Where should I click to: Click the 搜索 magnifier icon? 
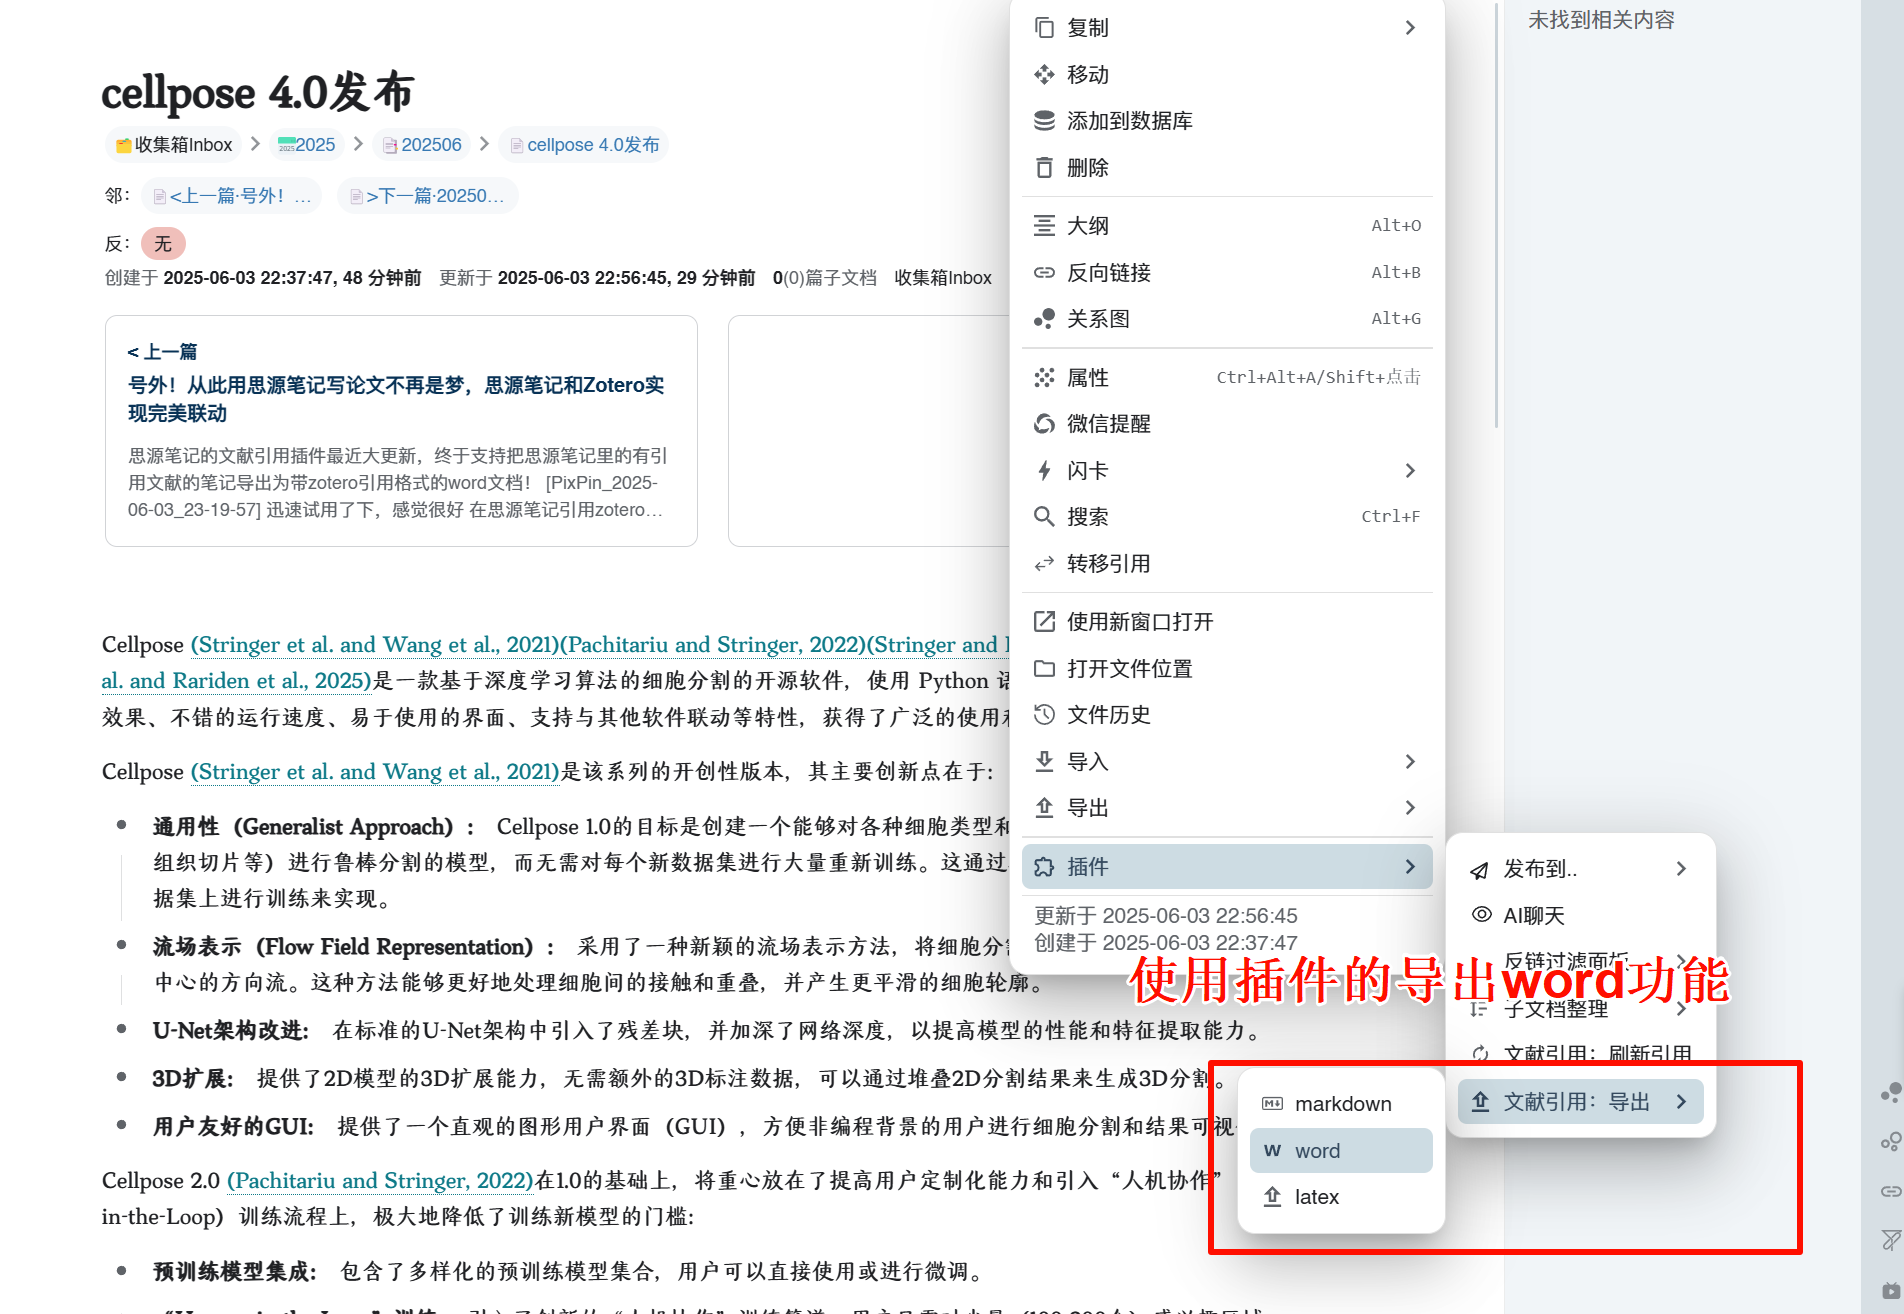[x=1044, y=517]
